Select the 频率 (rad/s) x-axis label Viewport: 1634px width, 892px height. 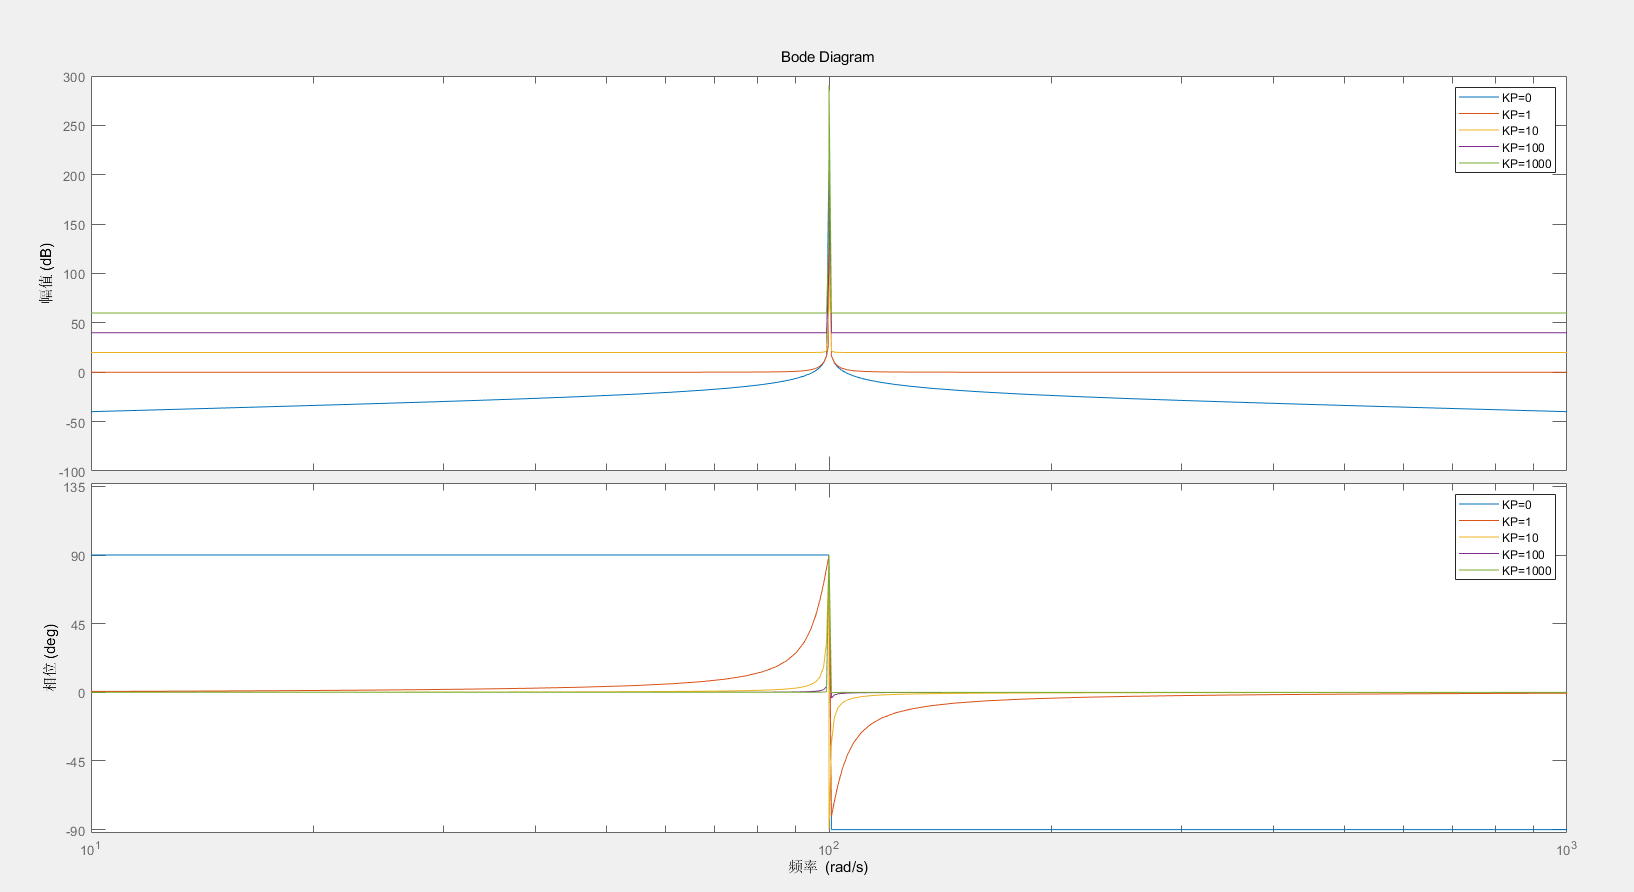click(827, 867)
